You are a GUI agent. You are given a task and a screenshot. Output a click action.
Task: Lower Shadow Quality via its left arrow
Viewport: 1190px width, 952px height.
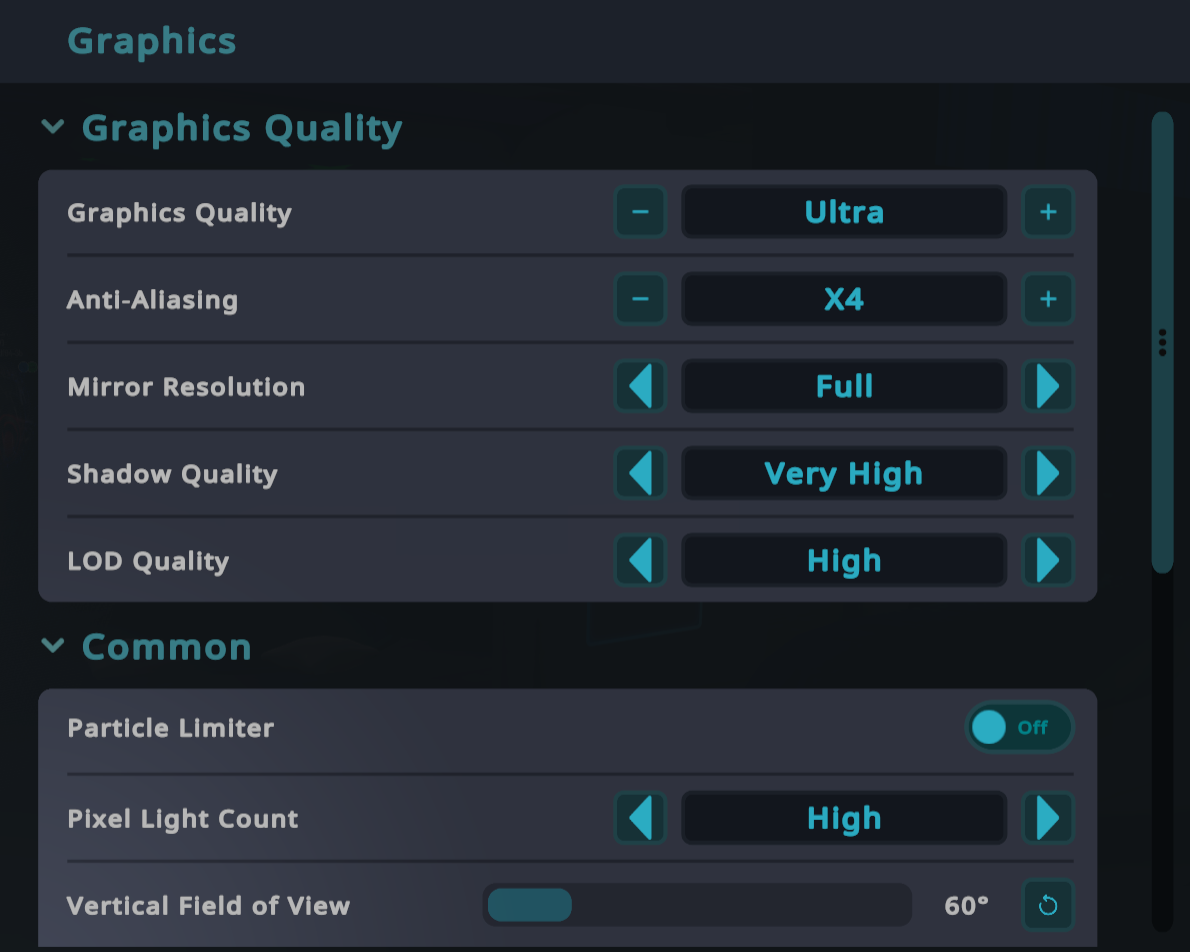640,473
